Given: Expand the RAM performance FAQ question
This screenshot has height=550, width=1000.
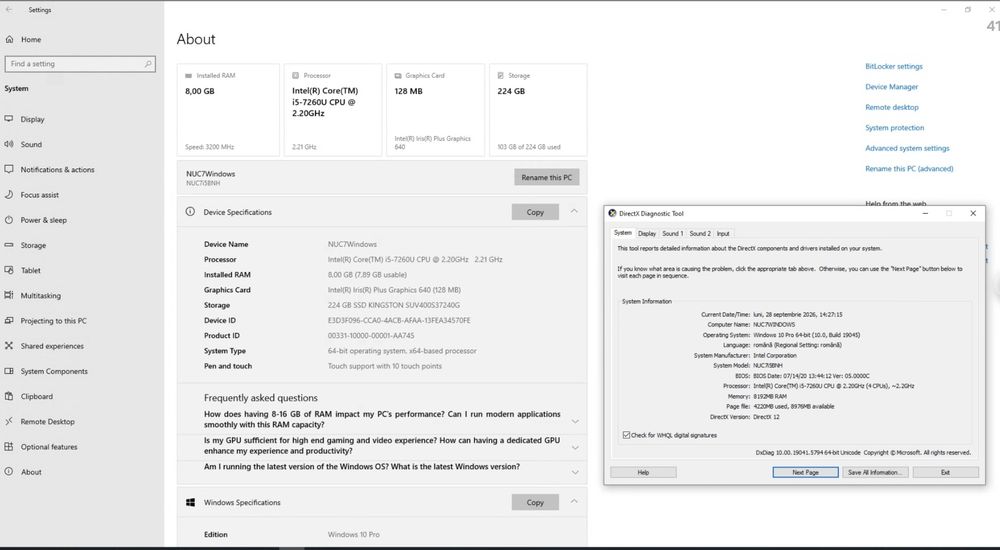Looking at the screenshot, I should click(x=575, y=421).
